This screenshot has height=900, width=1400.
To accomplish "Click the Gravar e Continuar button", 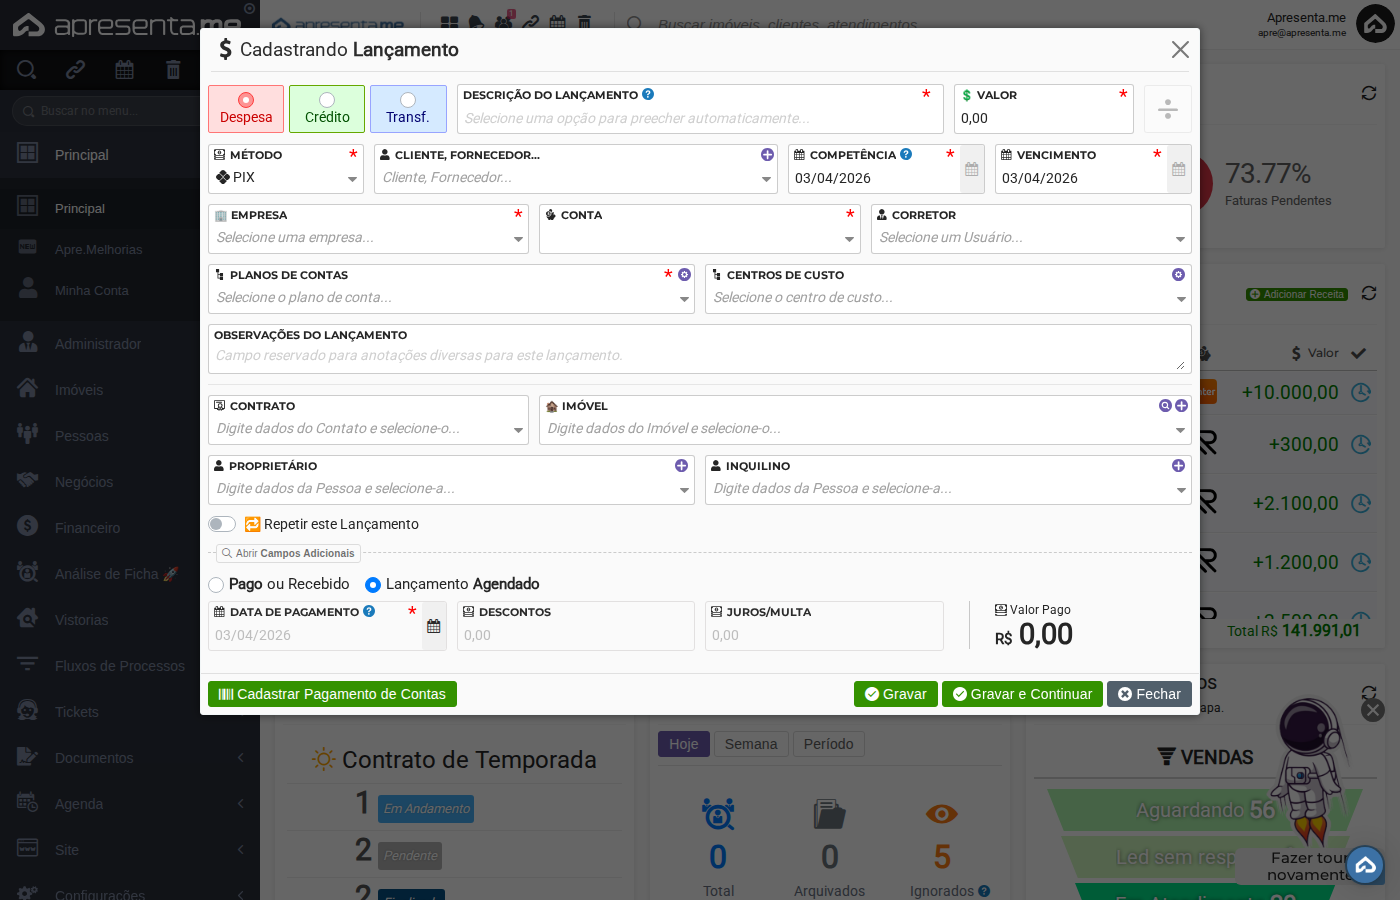I will point(1022,694).
